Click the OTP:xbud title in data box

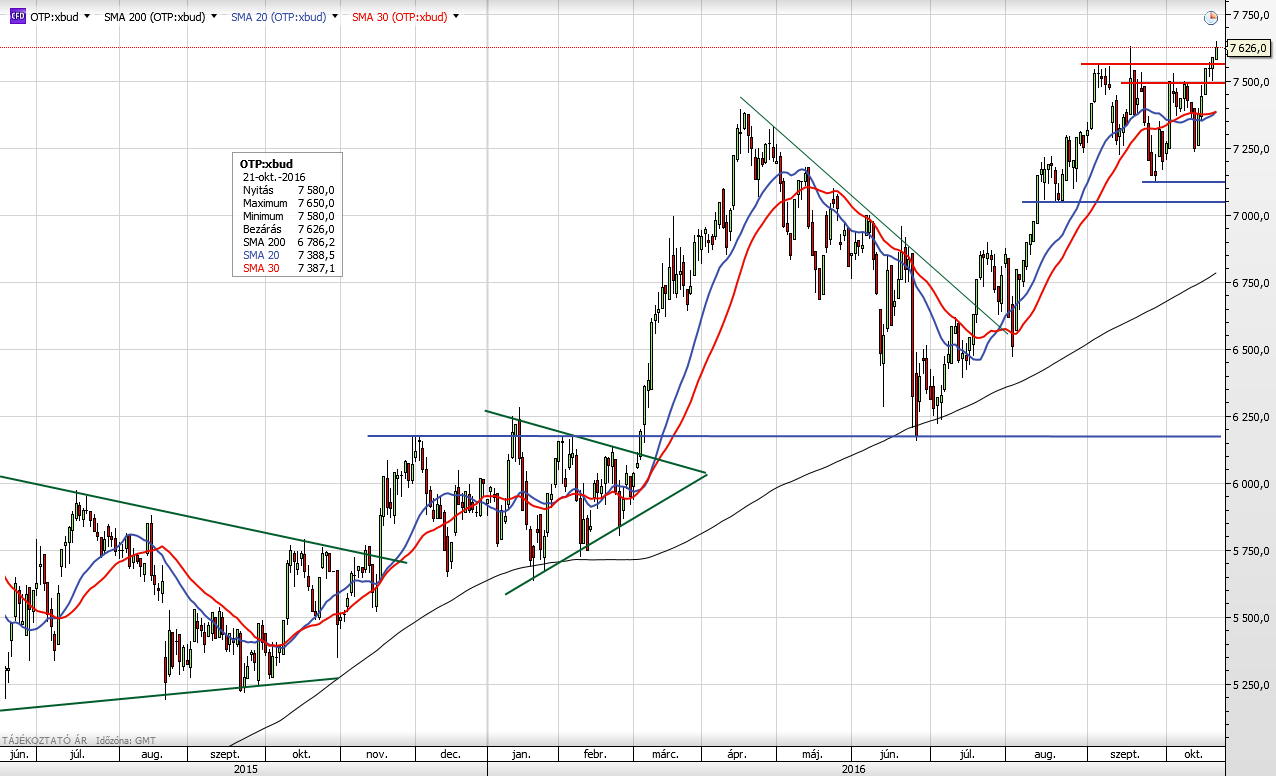pyautogui.click(x=266, y=163)
